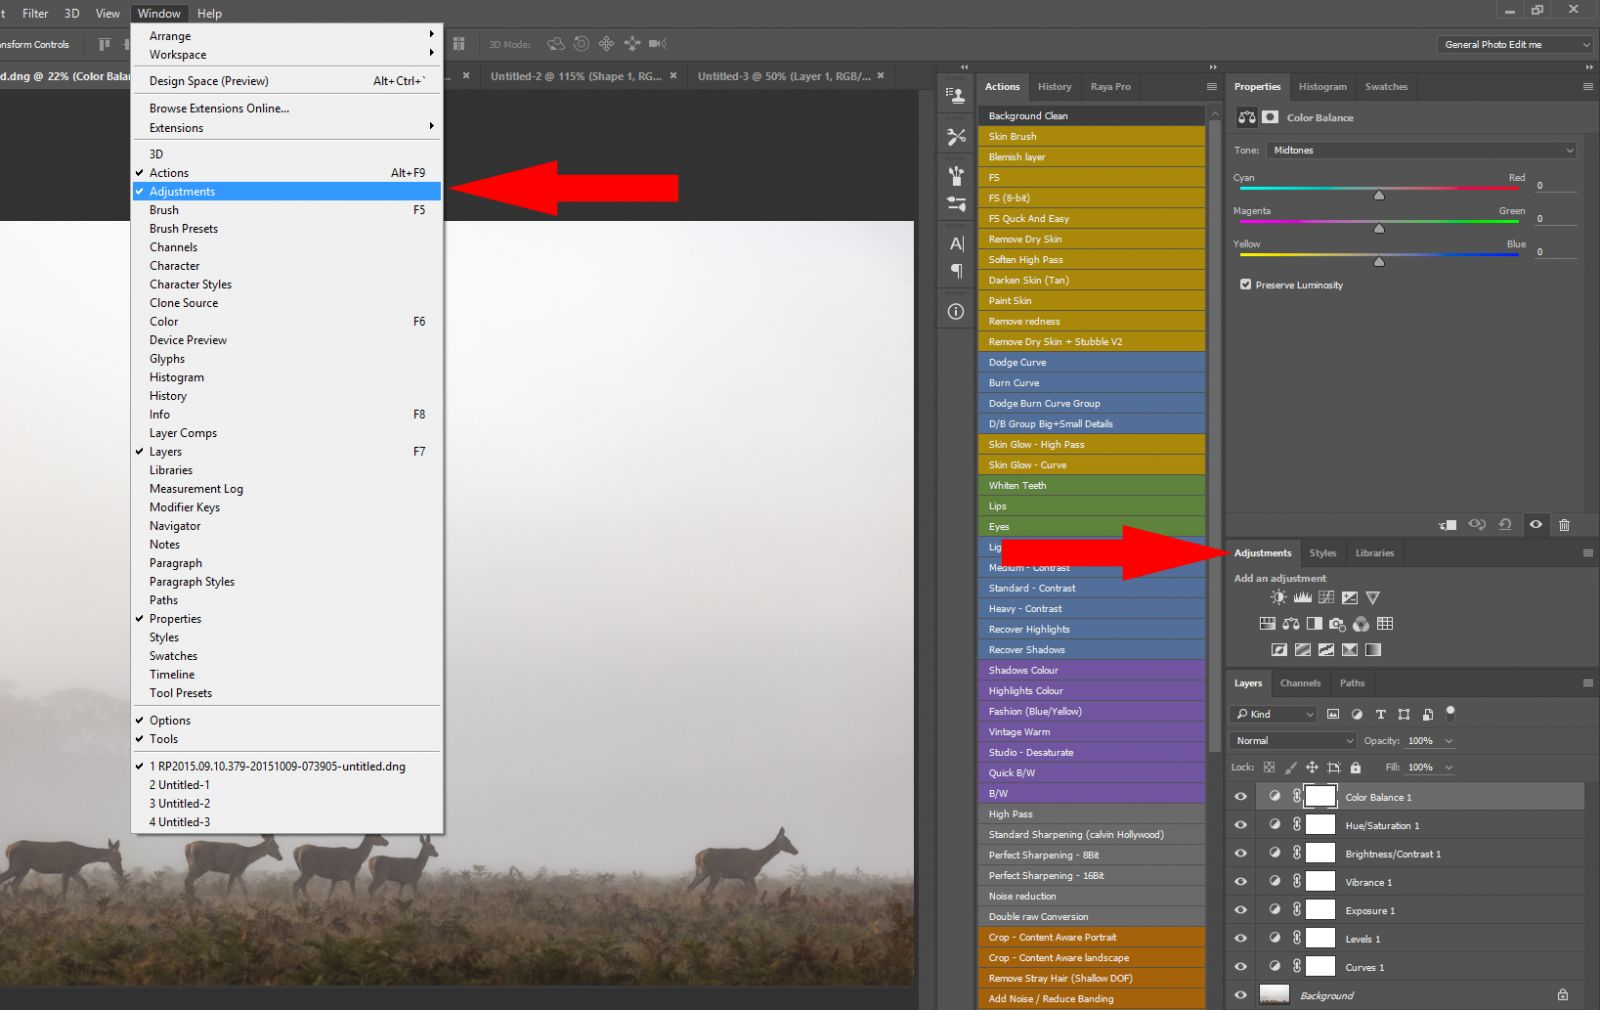The width and height of the screenshot is (1600, 1010).
Task: Add a Brightness/Contrast adjustment from the Adjustments panel
Action: 1278,597
